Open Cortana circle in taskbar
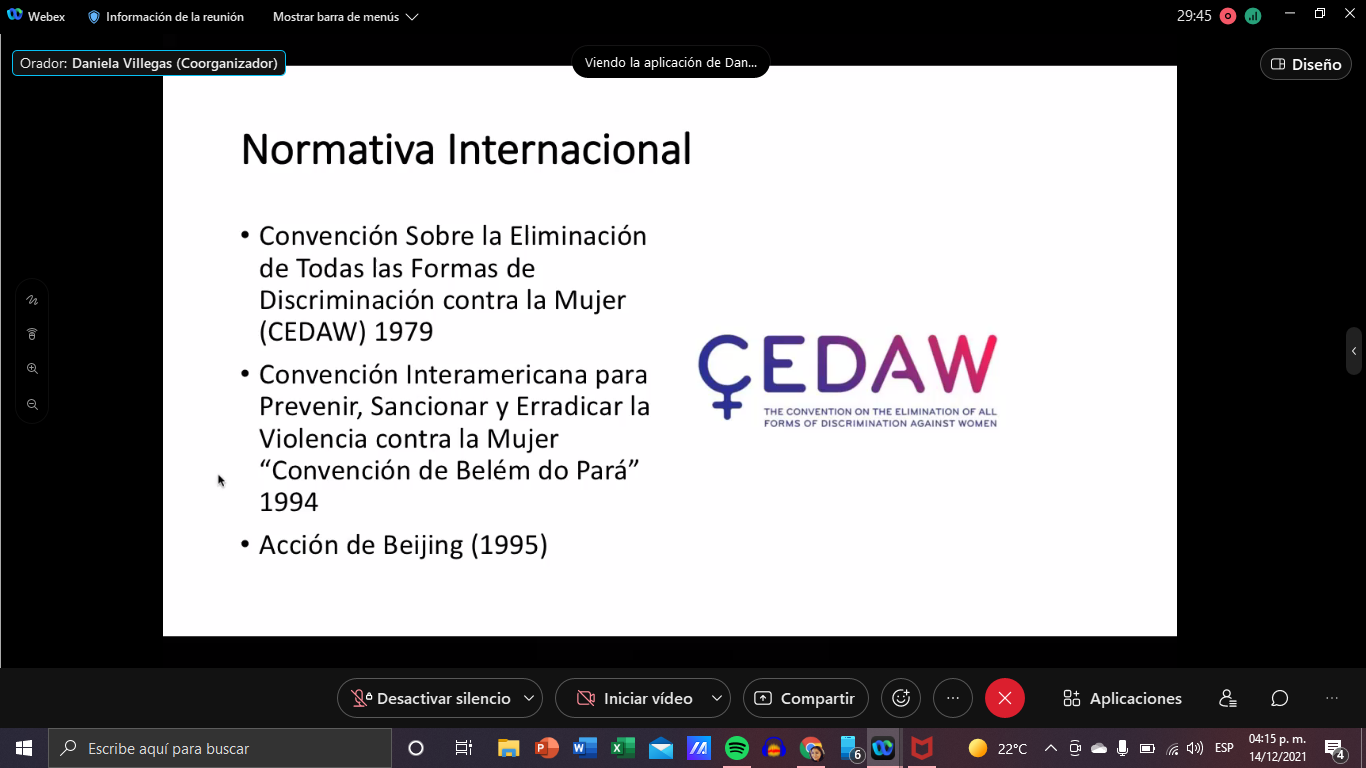Viewport: 1366px width, 768px height. pyautogui.click(x=416, y=748)
